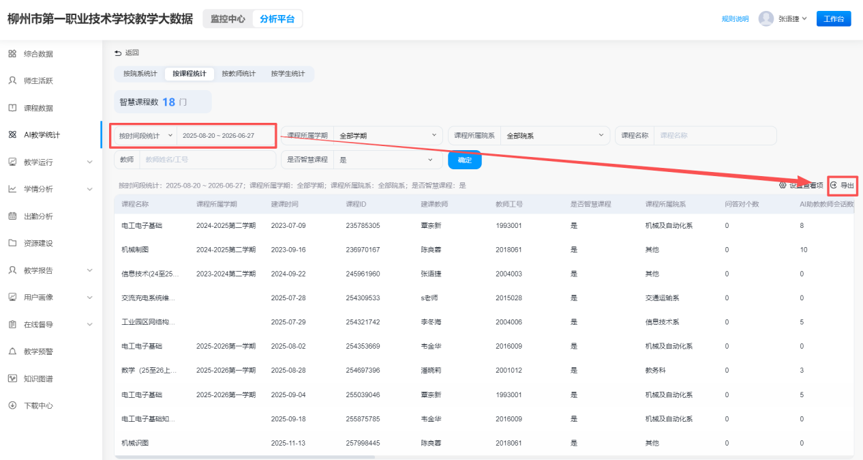The height and width of the screenshot is (460, 863).
Task: Click the 课程数据 book icon
Action: (x=12, y=108)
